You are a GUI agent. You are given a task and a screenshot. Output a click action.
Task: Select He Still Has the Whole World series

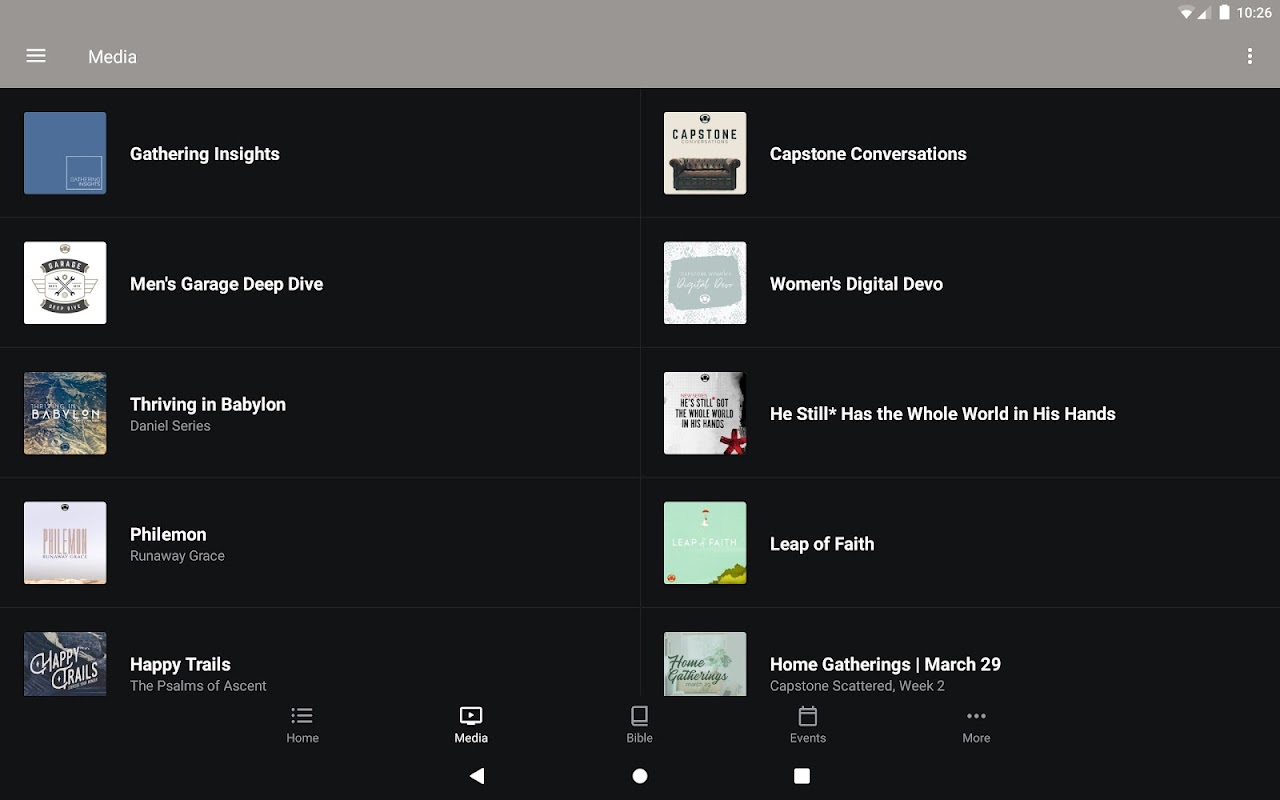[942, 414]
